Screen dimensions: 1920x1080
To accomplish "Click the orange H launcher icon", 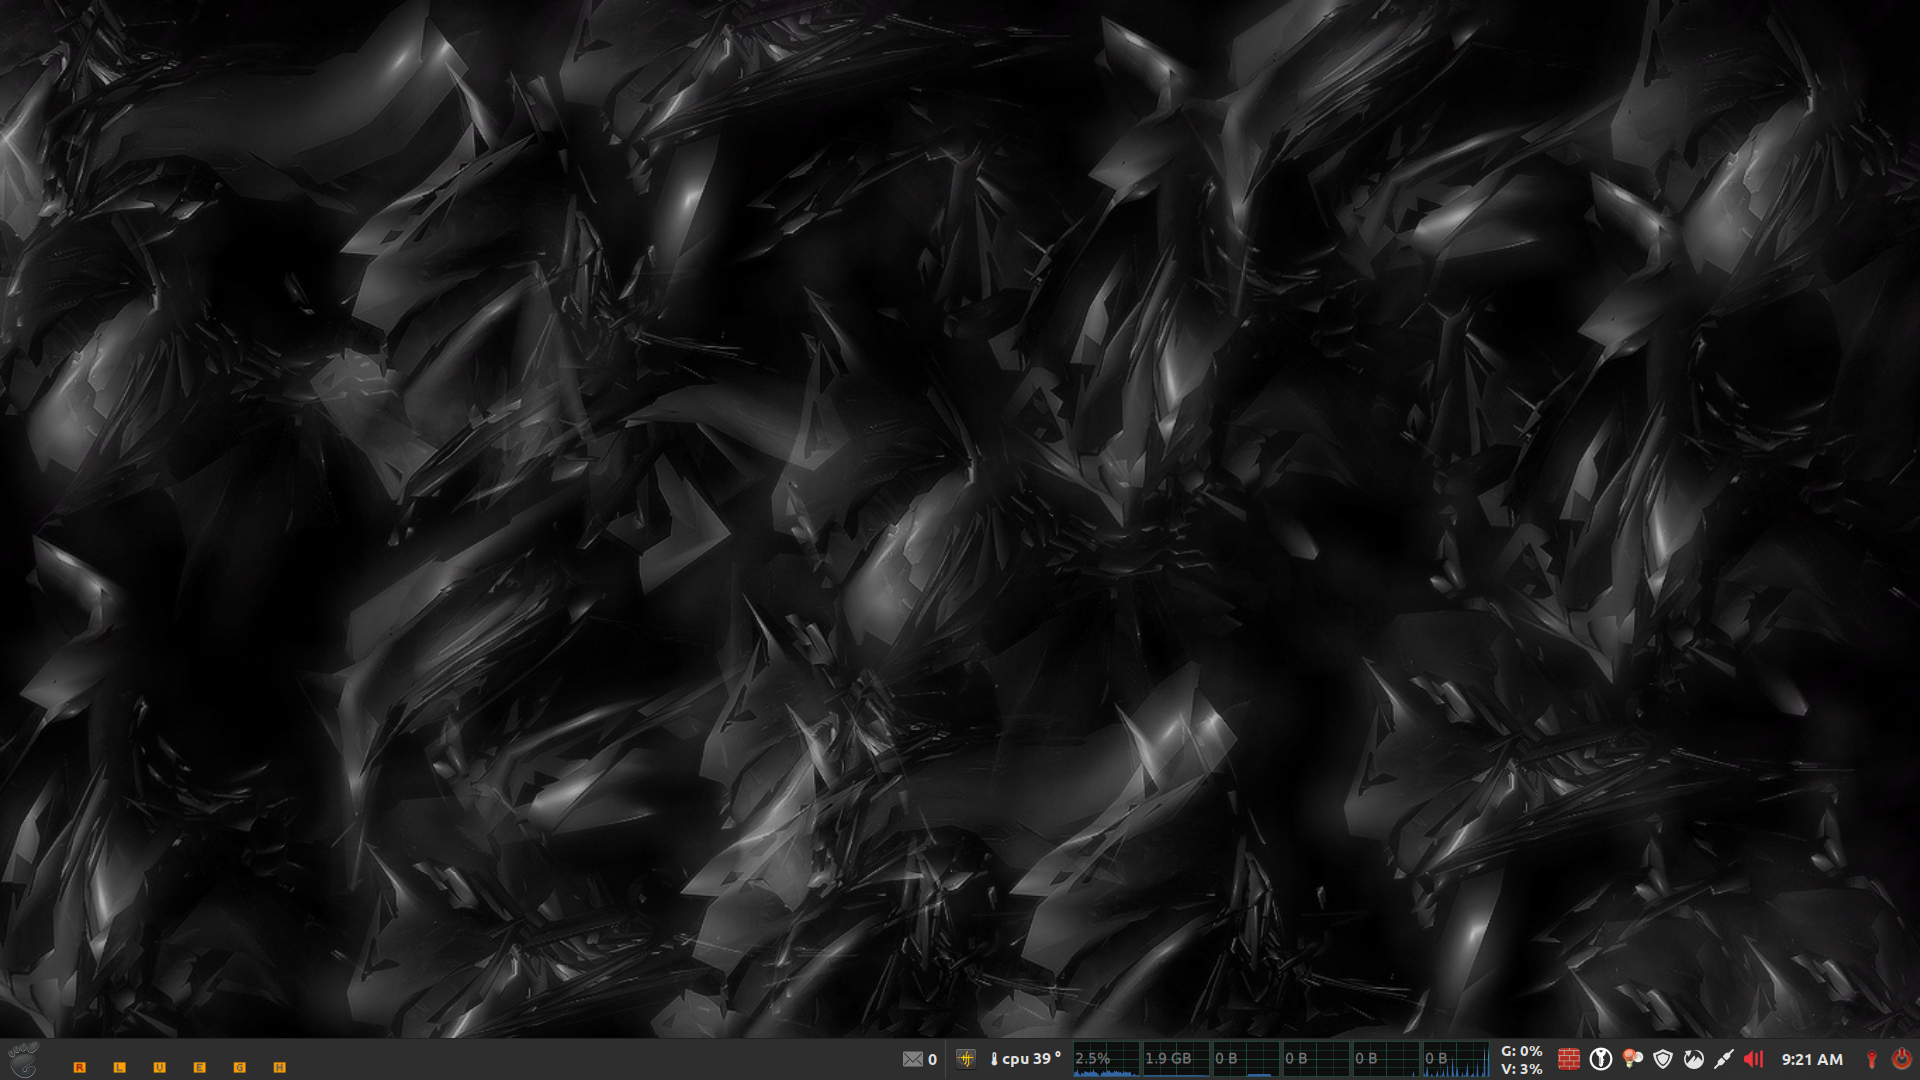I will 280,1067.
